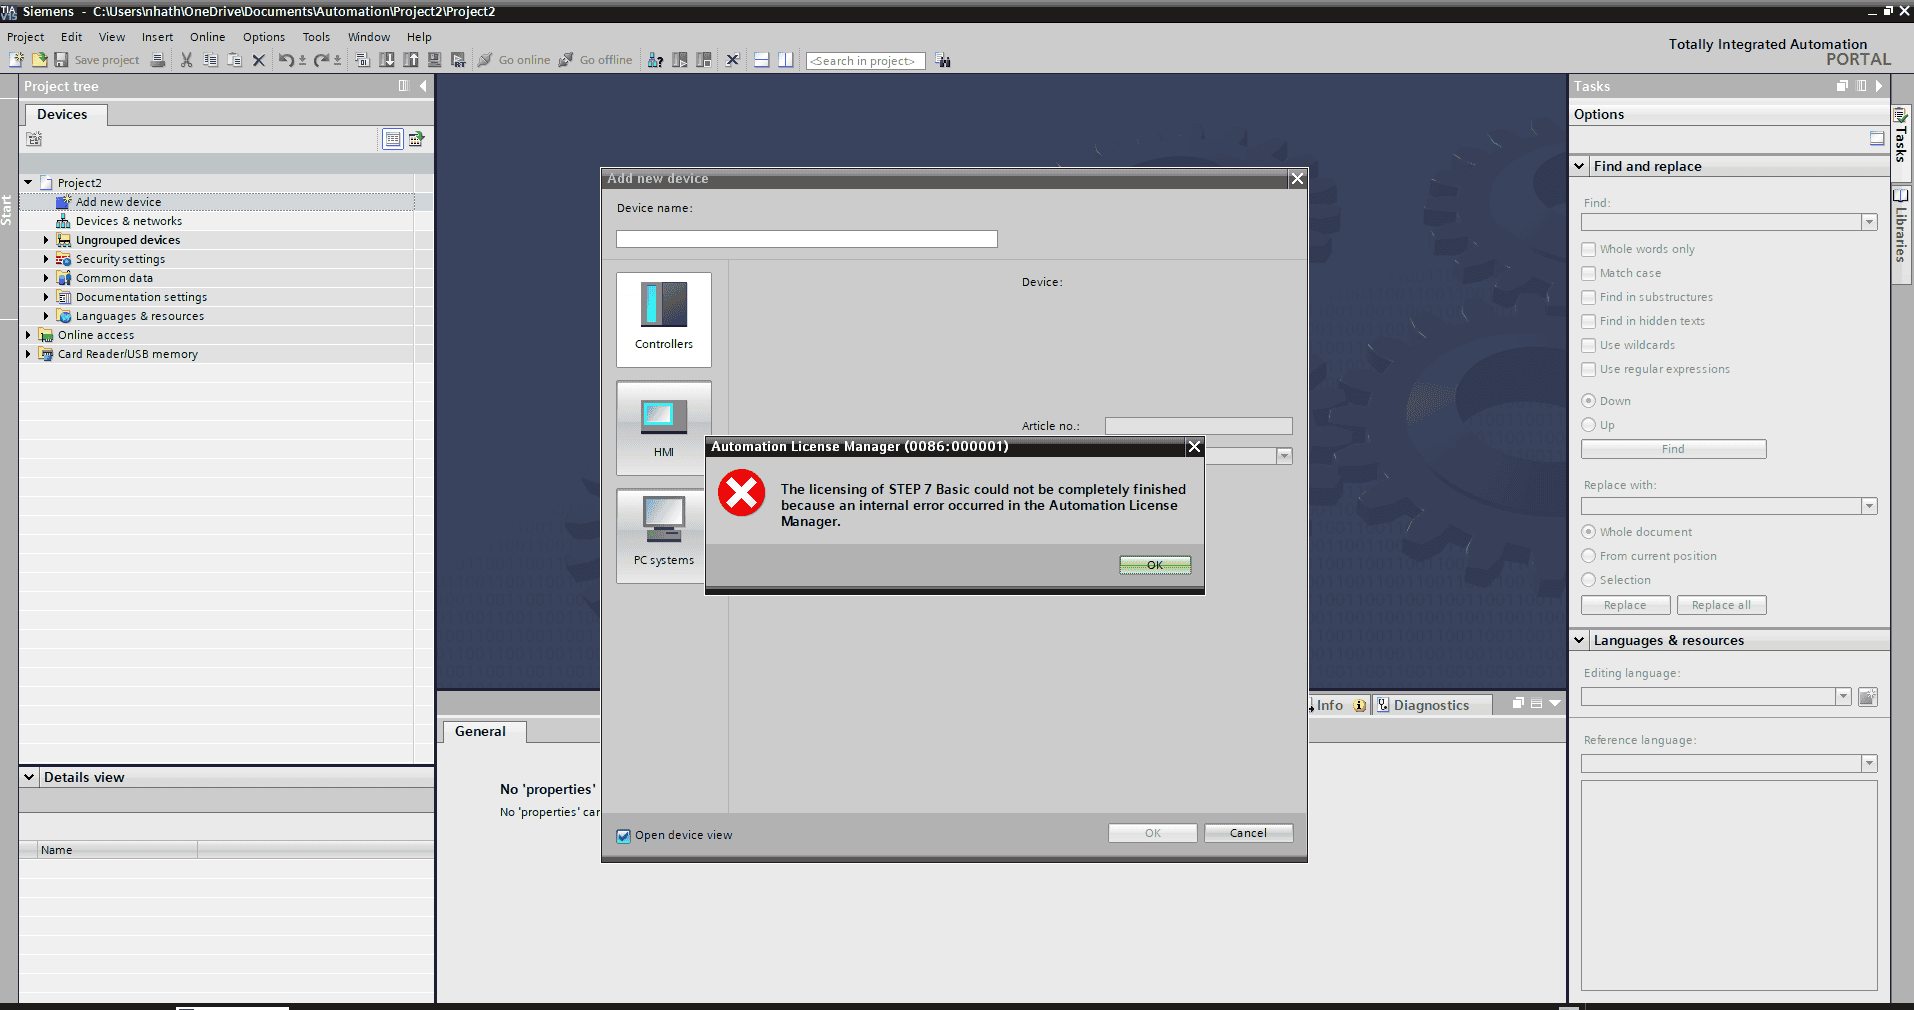This screenshot has height=1010, width=1914.
Task: Collapse the Find and replace section
Action: coord(1580,166)
